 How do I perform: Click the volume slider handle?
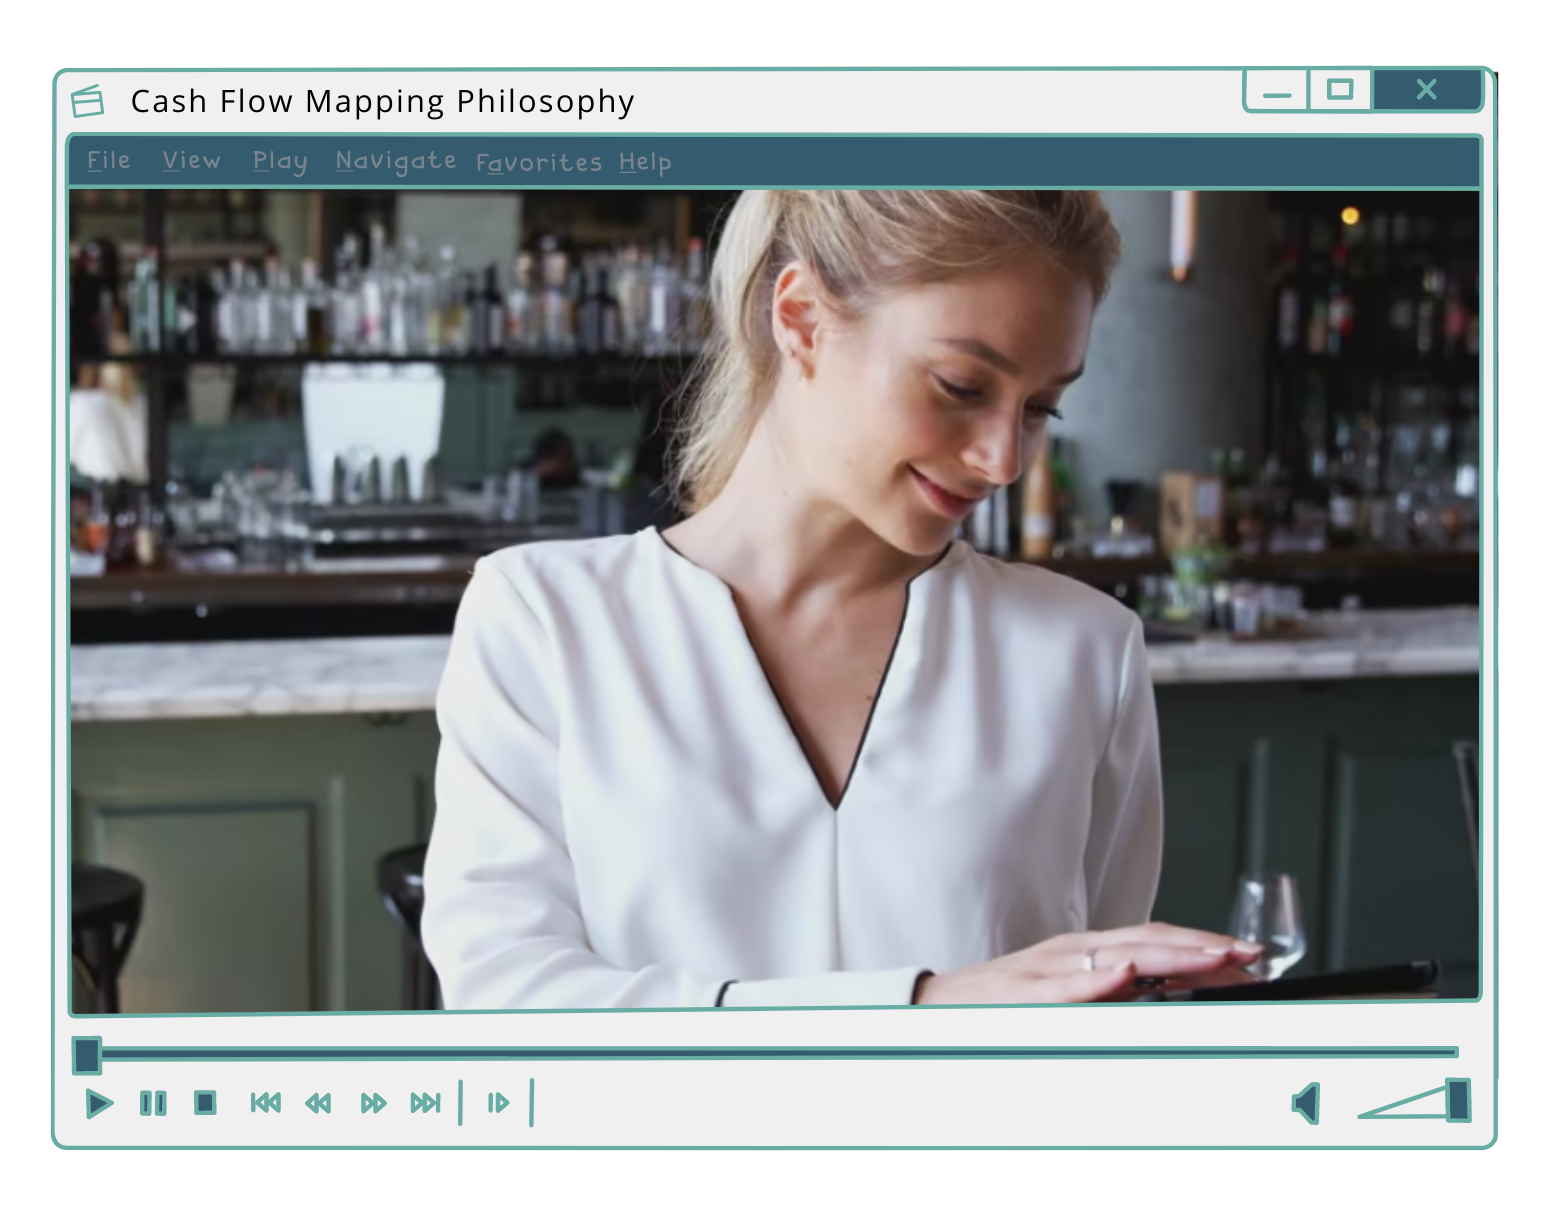(x=1458, y=1100)
